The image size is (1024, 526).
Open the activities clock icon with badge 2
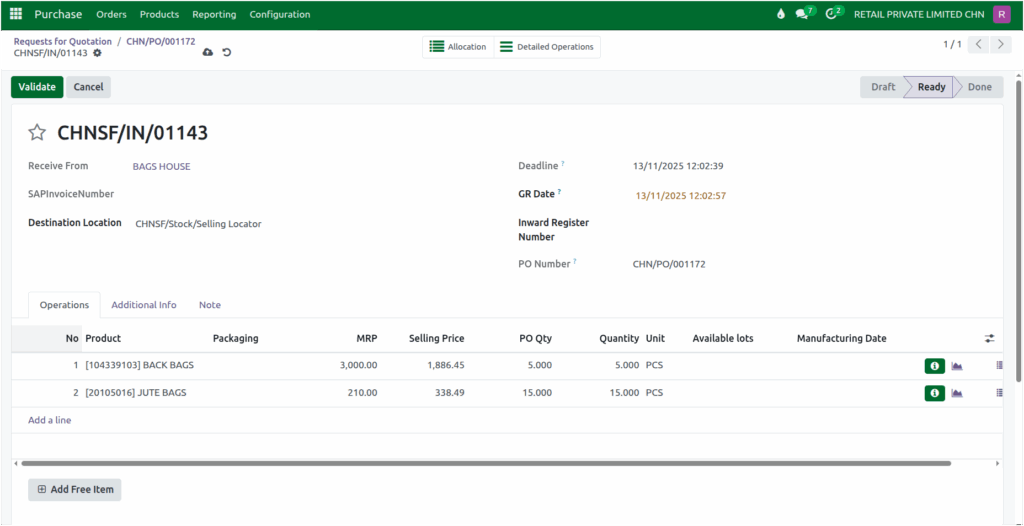(x=833, y=14)
